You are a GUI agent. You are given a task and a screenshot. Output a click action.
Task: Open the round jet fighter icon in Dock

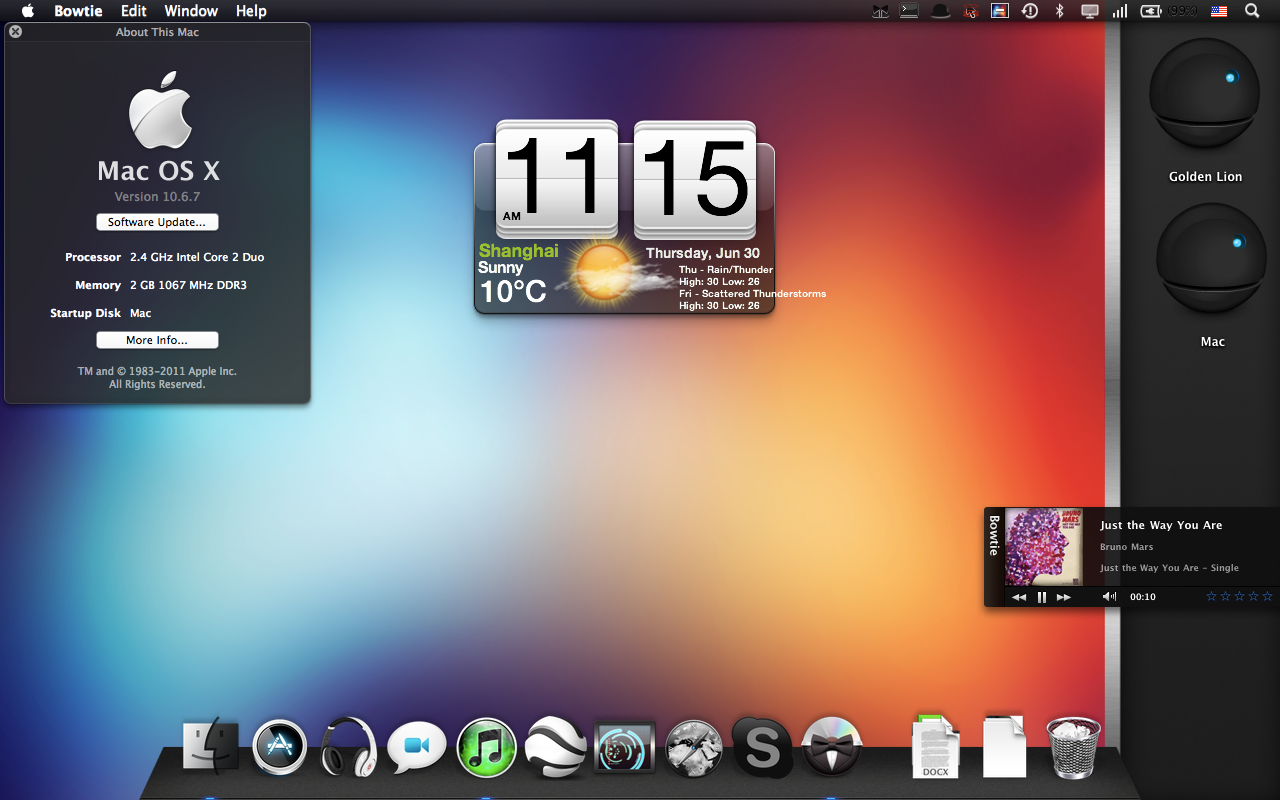[694, 747]
